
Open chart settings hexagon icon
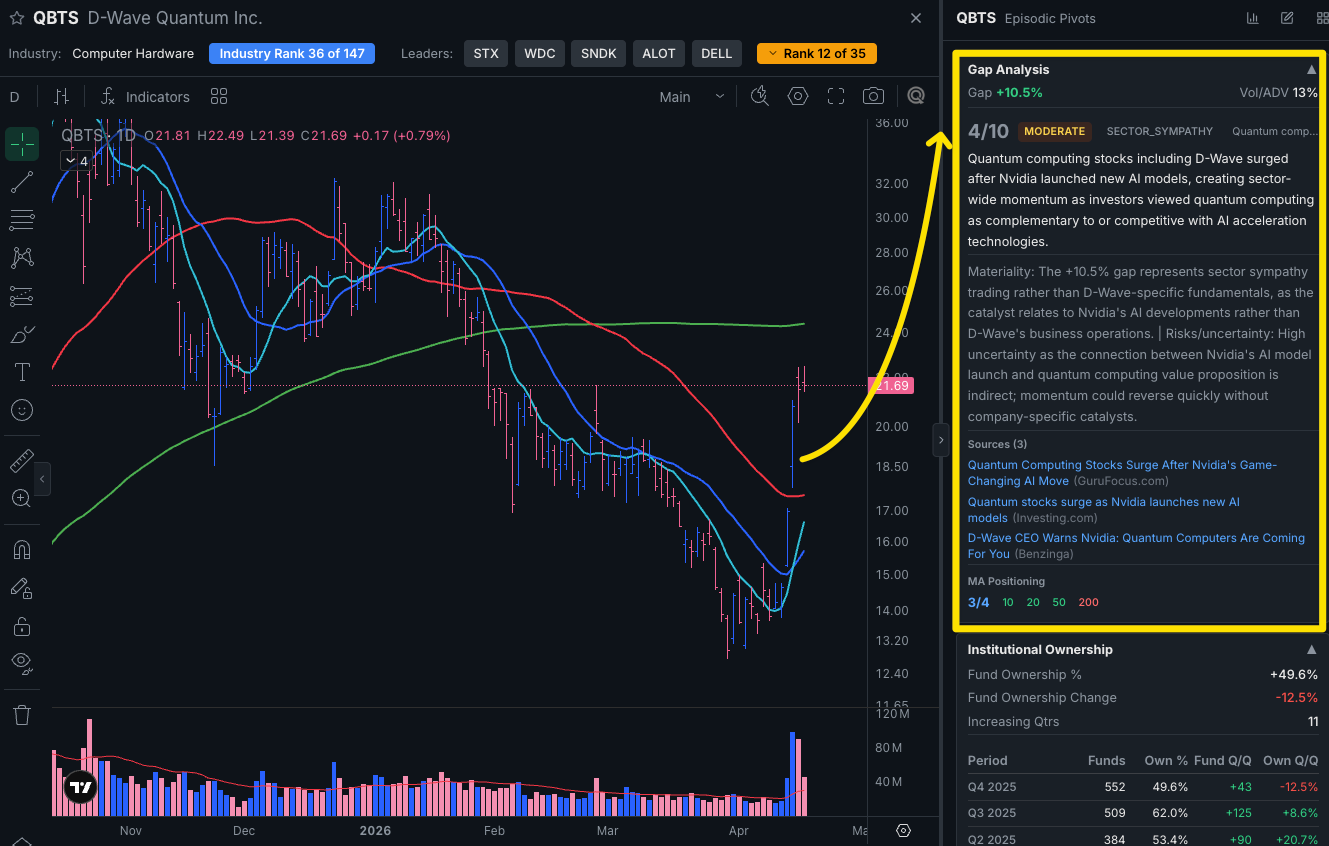click(x=798, y=96)
